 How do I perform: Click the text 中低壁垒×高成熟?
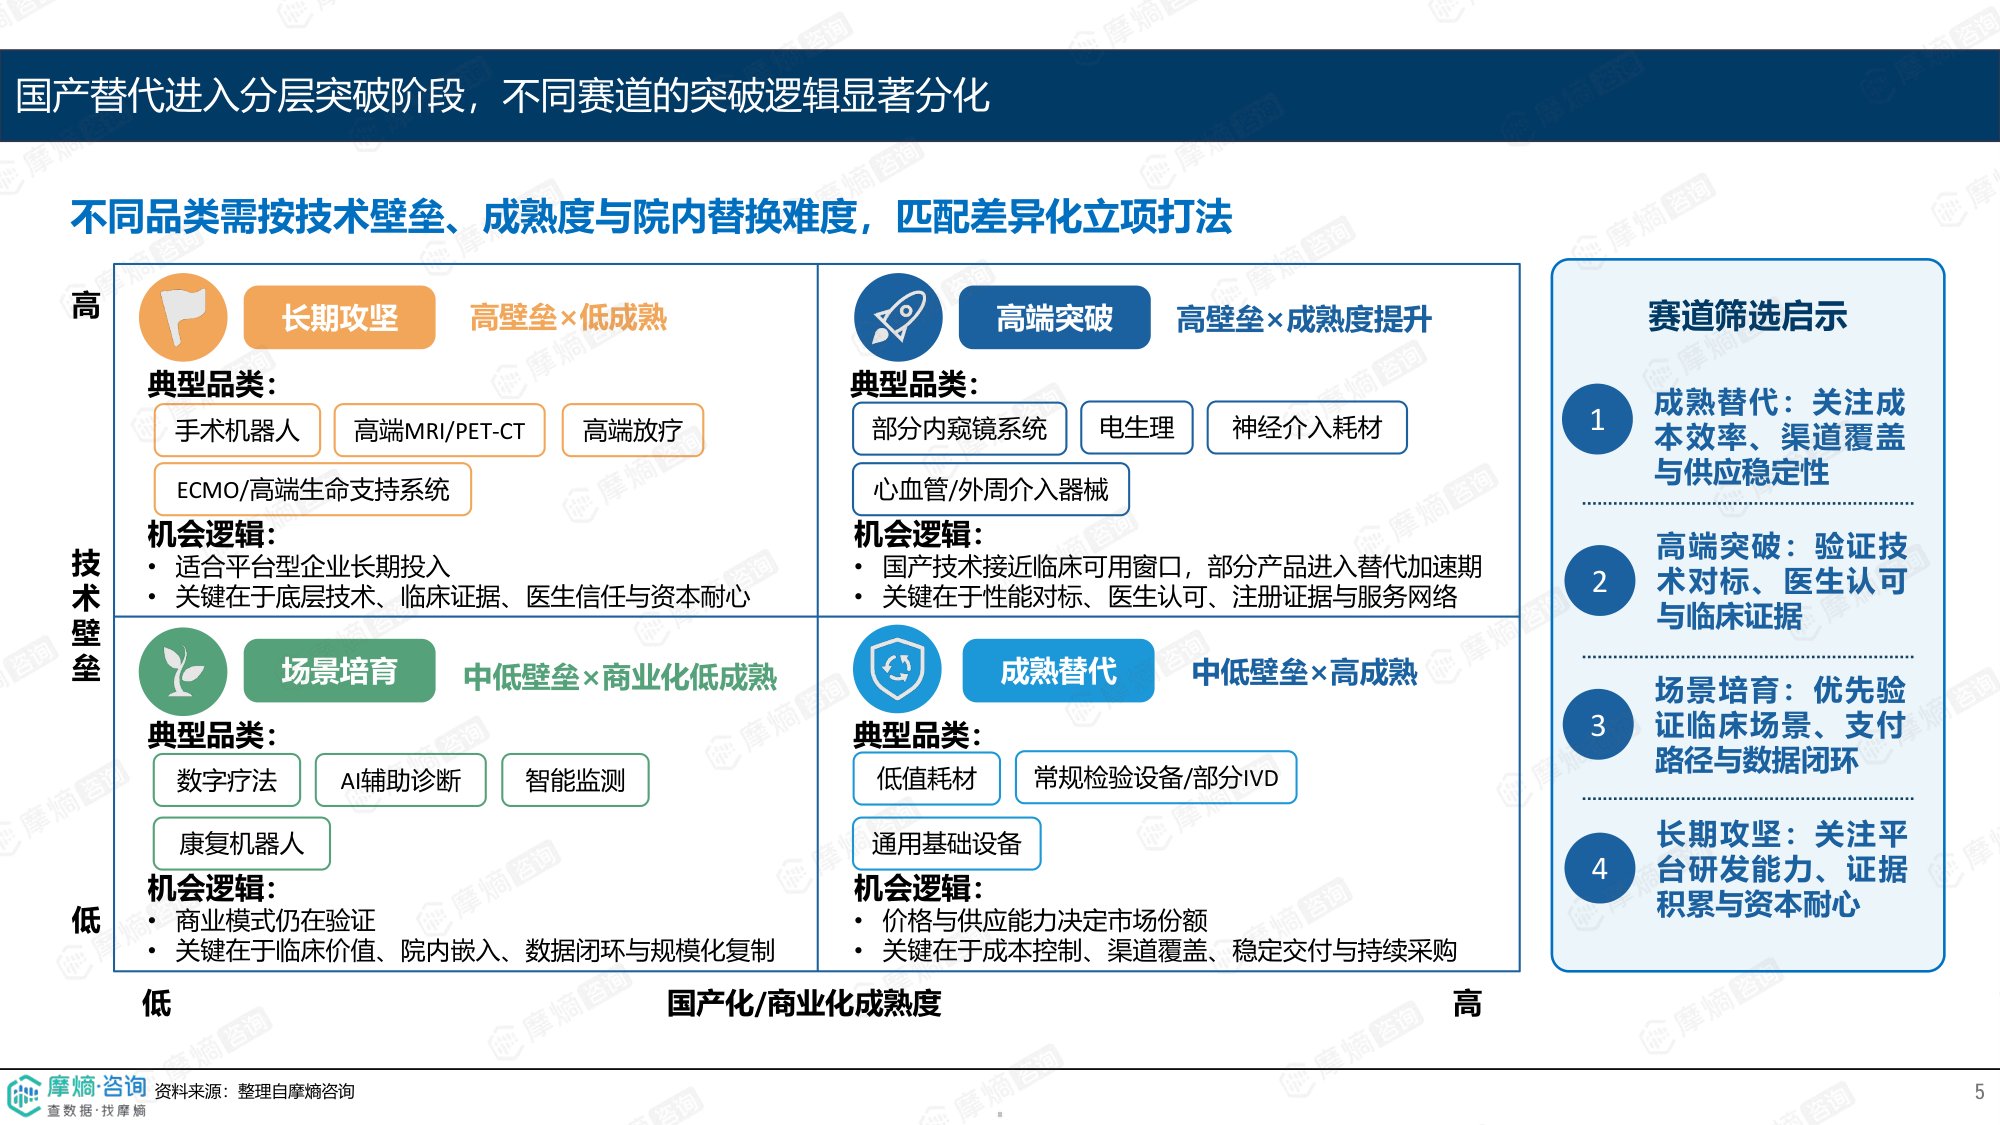point(1304,672)
